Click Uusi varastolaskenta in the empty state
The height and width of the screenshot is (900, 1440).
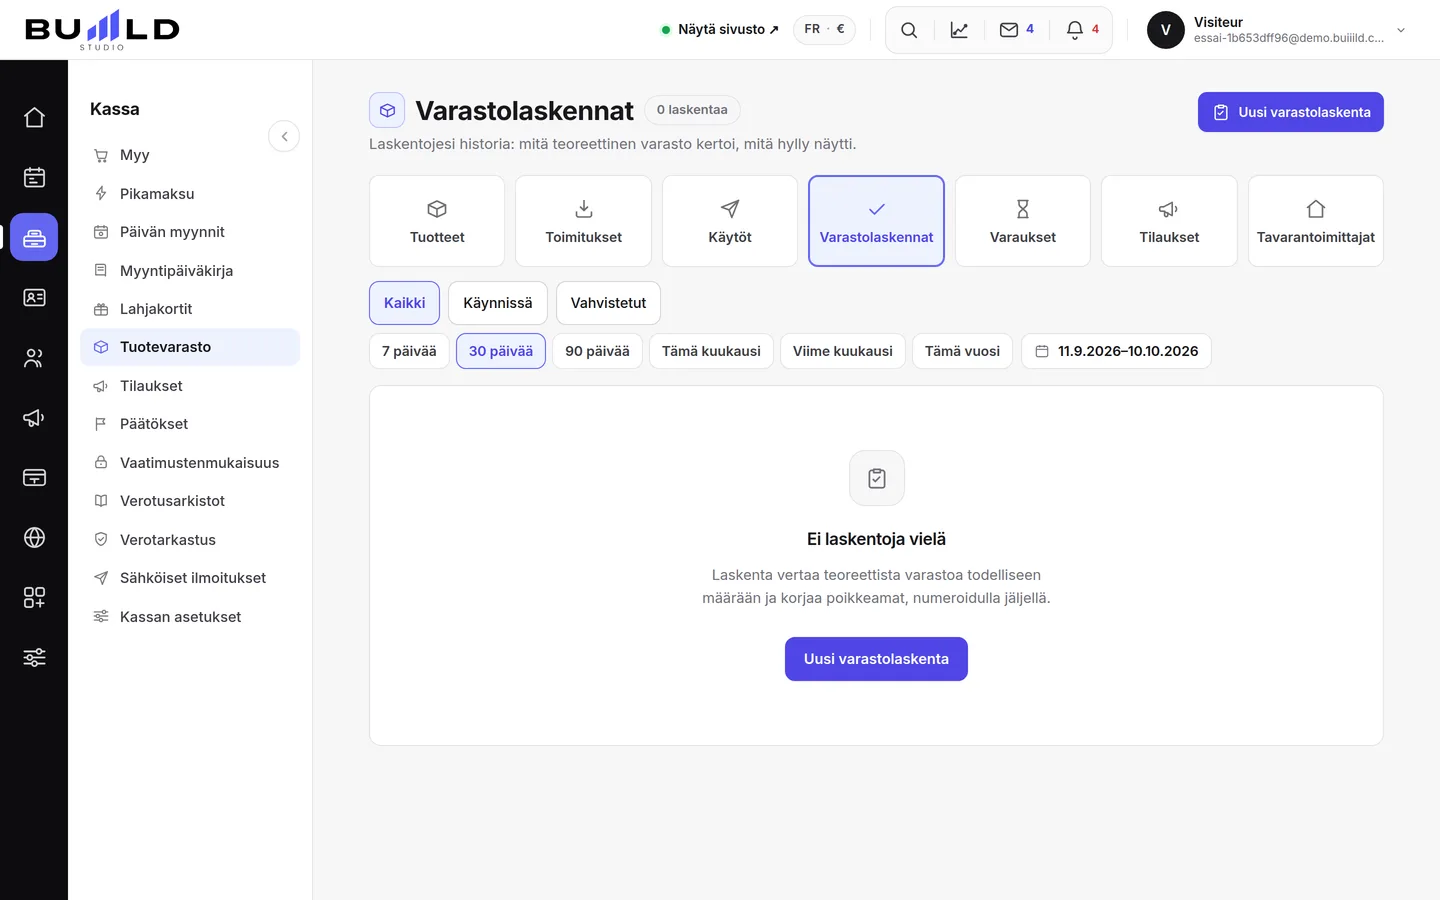(876, 659)
